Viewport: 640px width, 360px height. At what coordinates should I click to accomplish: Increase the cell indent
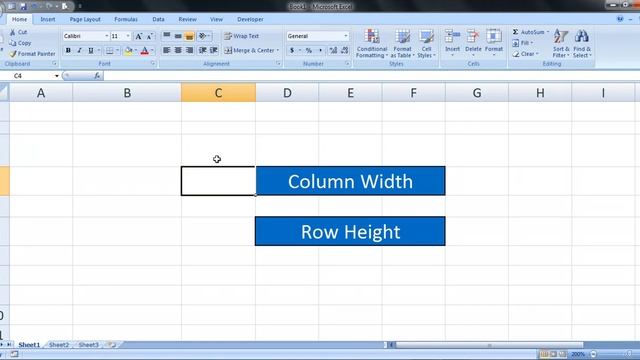point(213,50)
